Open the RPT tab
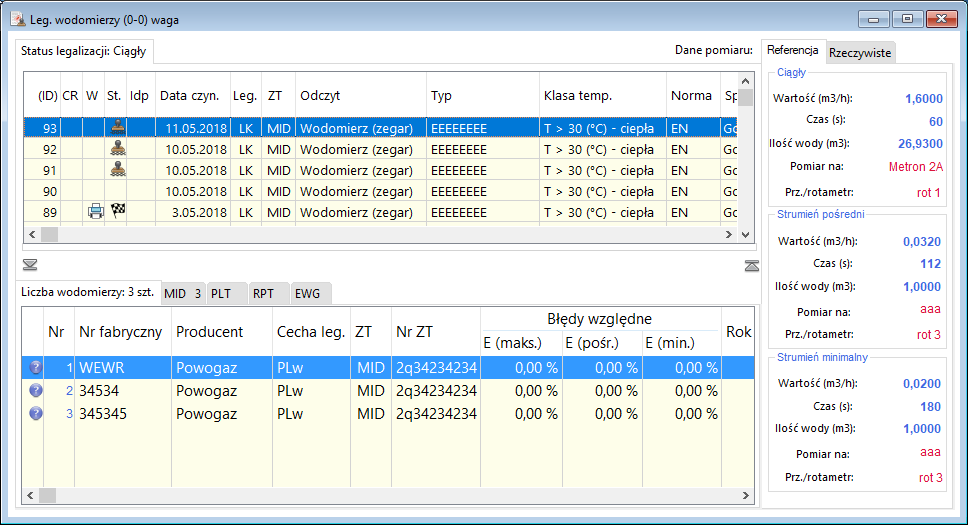Viewport: 968px width, 525px height. tap(267, 294)
